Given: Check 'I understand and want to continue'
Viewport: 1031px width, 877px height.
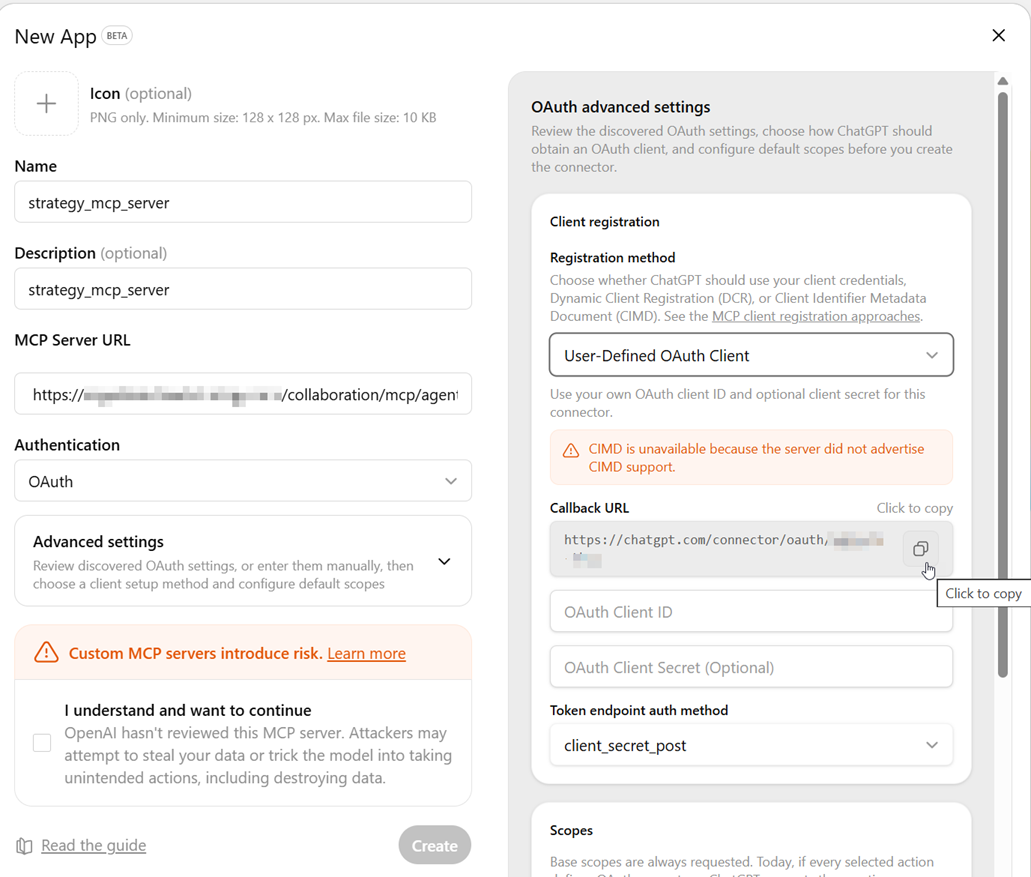Looking at the screenshot, I should [x=42, y=743].
